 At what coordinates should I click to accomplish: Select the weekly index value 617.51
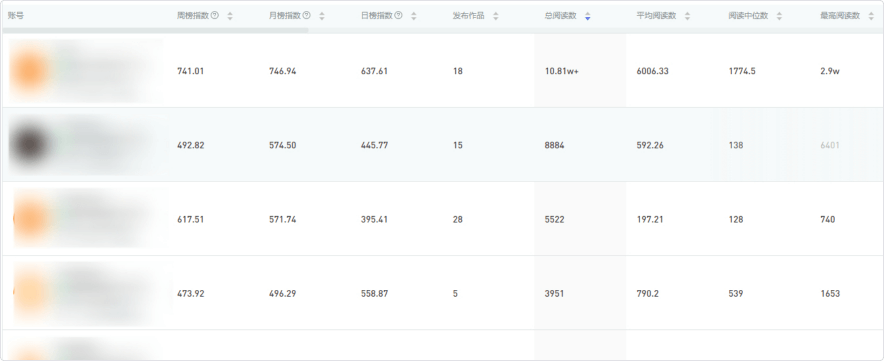click(191, 219)
